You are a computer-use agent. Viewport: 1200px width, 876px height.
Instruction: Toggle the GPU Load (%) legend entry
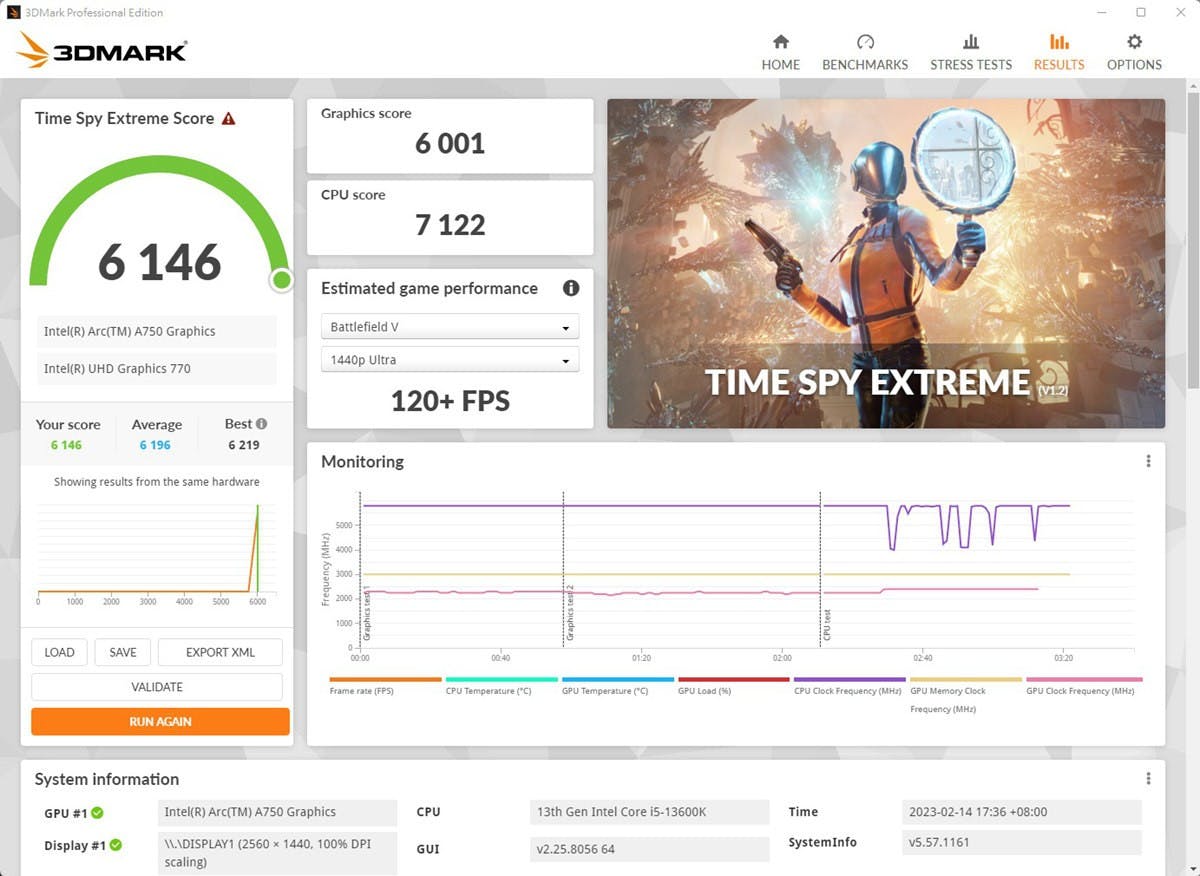pos(734,686)
